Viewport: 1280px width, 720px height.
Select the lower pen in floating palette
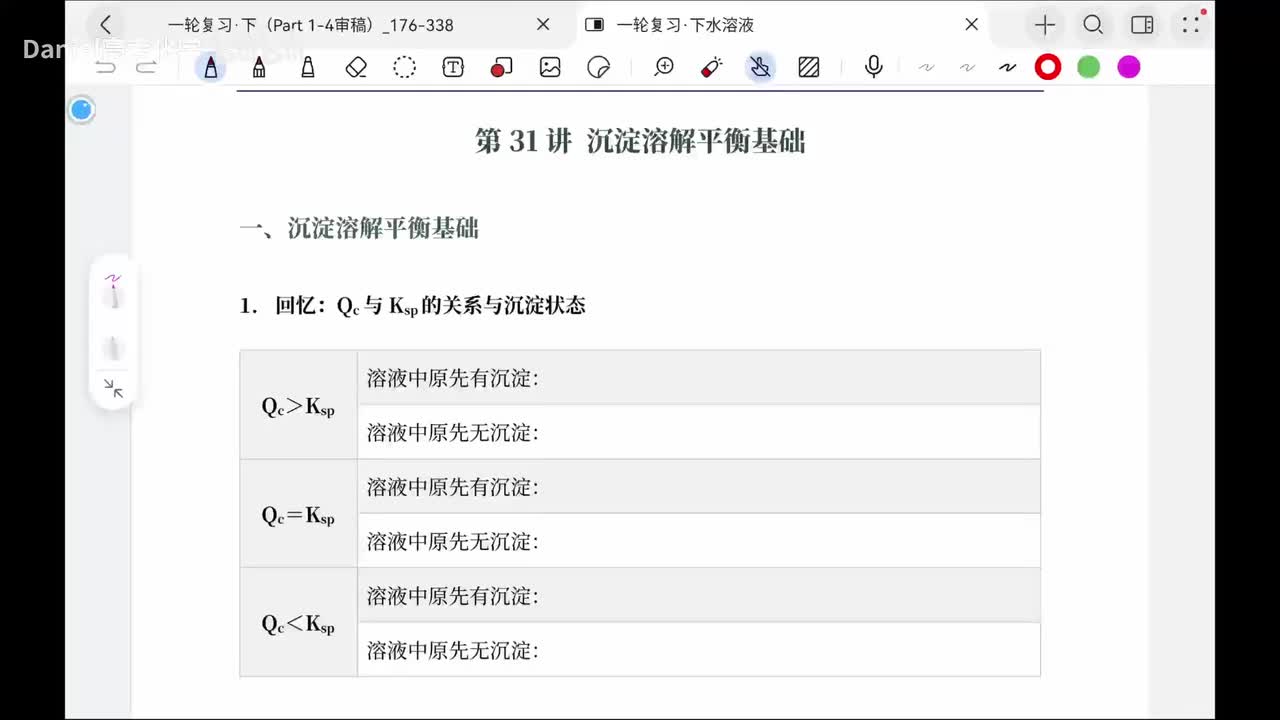click(x=113, y=348)
